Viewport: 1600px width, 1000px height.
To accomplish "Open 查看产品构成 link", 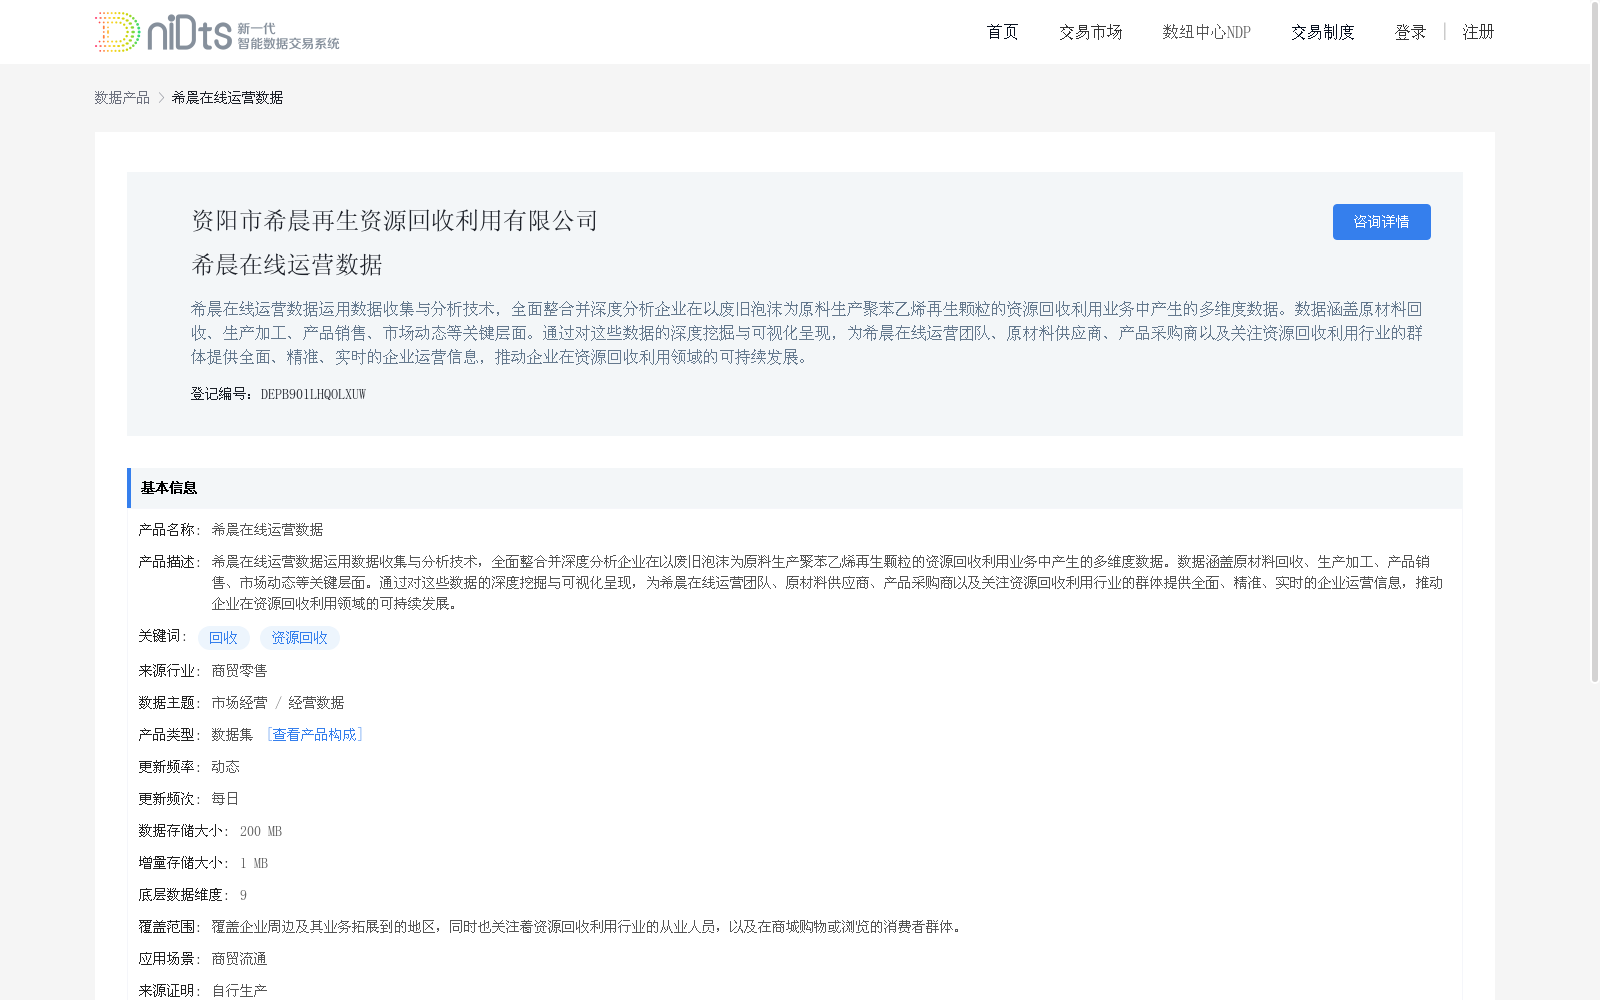I will (314, 734).
